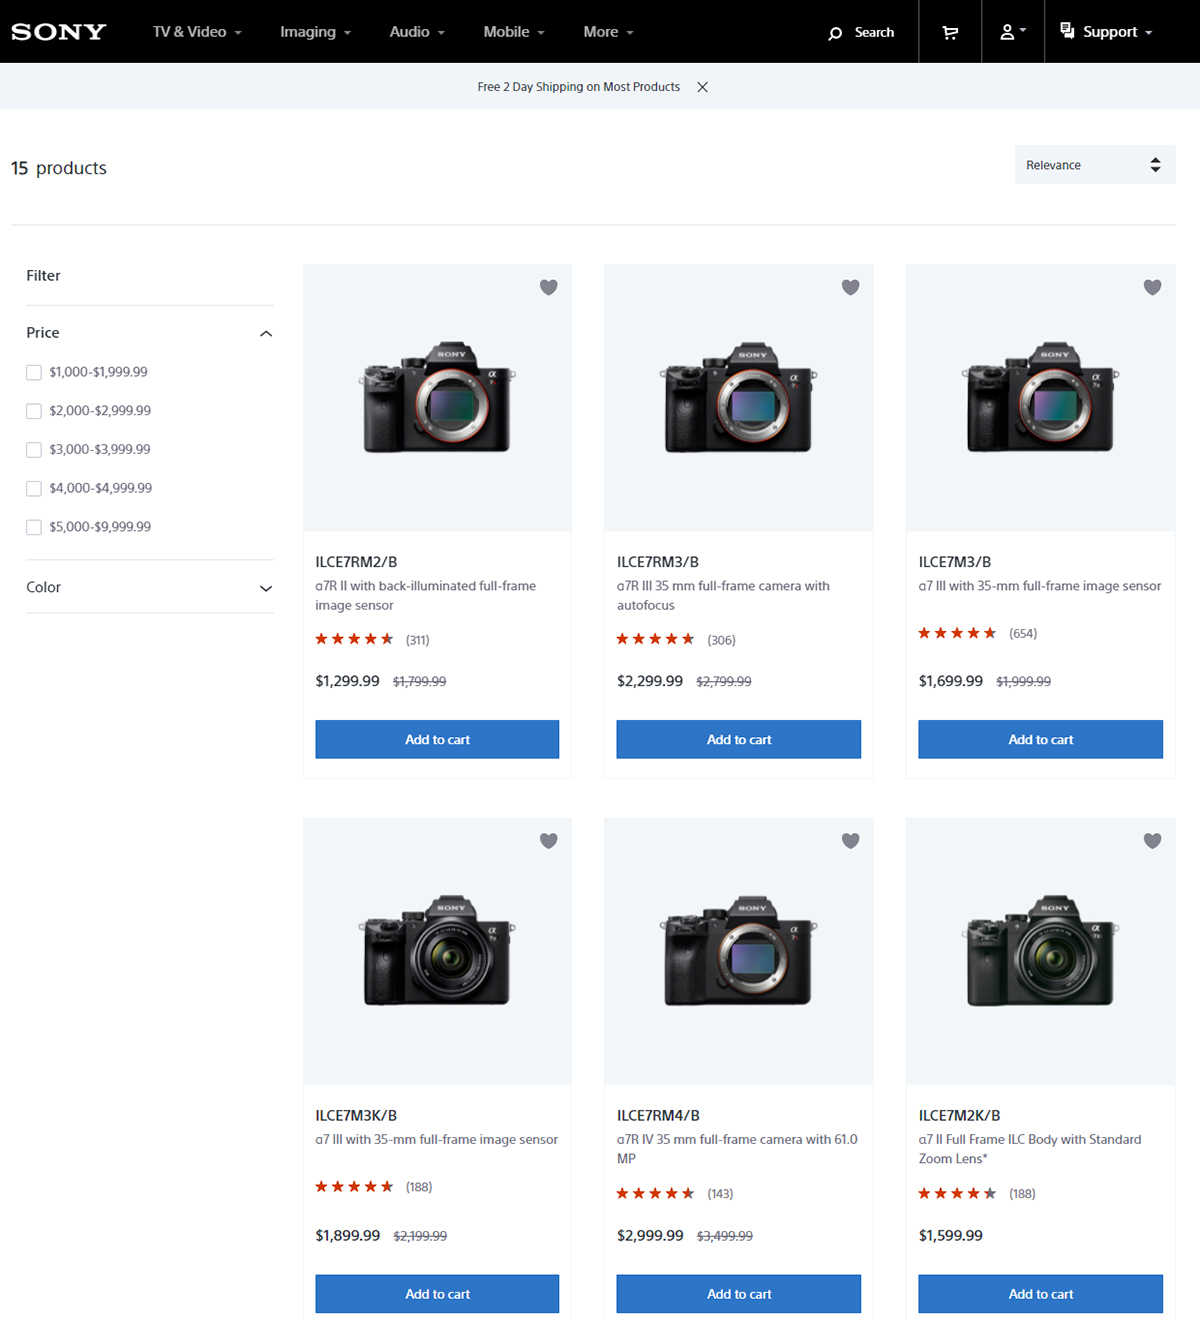
Task: Click the Sony logo
Action: 59,32
